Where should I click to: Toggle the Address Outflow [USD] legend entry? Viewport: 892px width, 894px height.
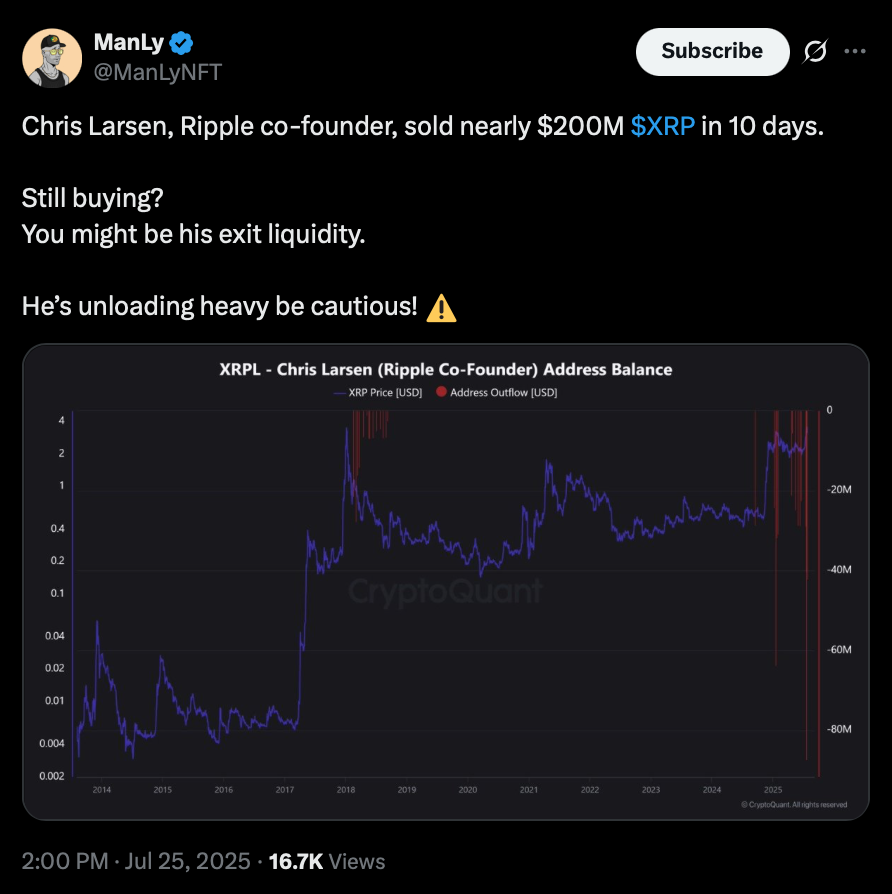503,392
